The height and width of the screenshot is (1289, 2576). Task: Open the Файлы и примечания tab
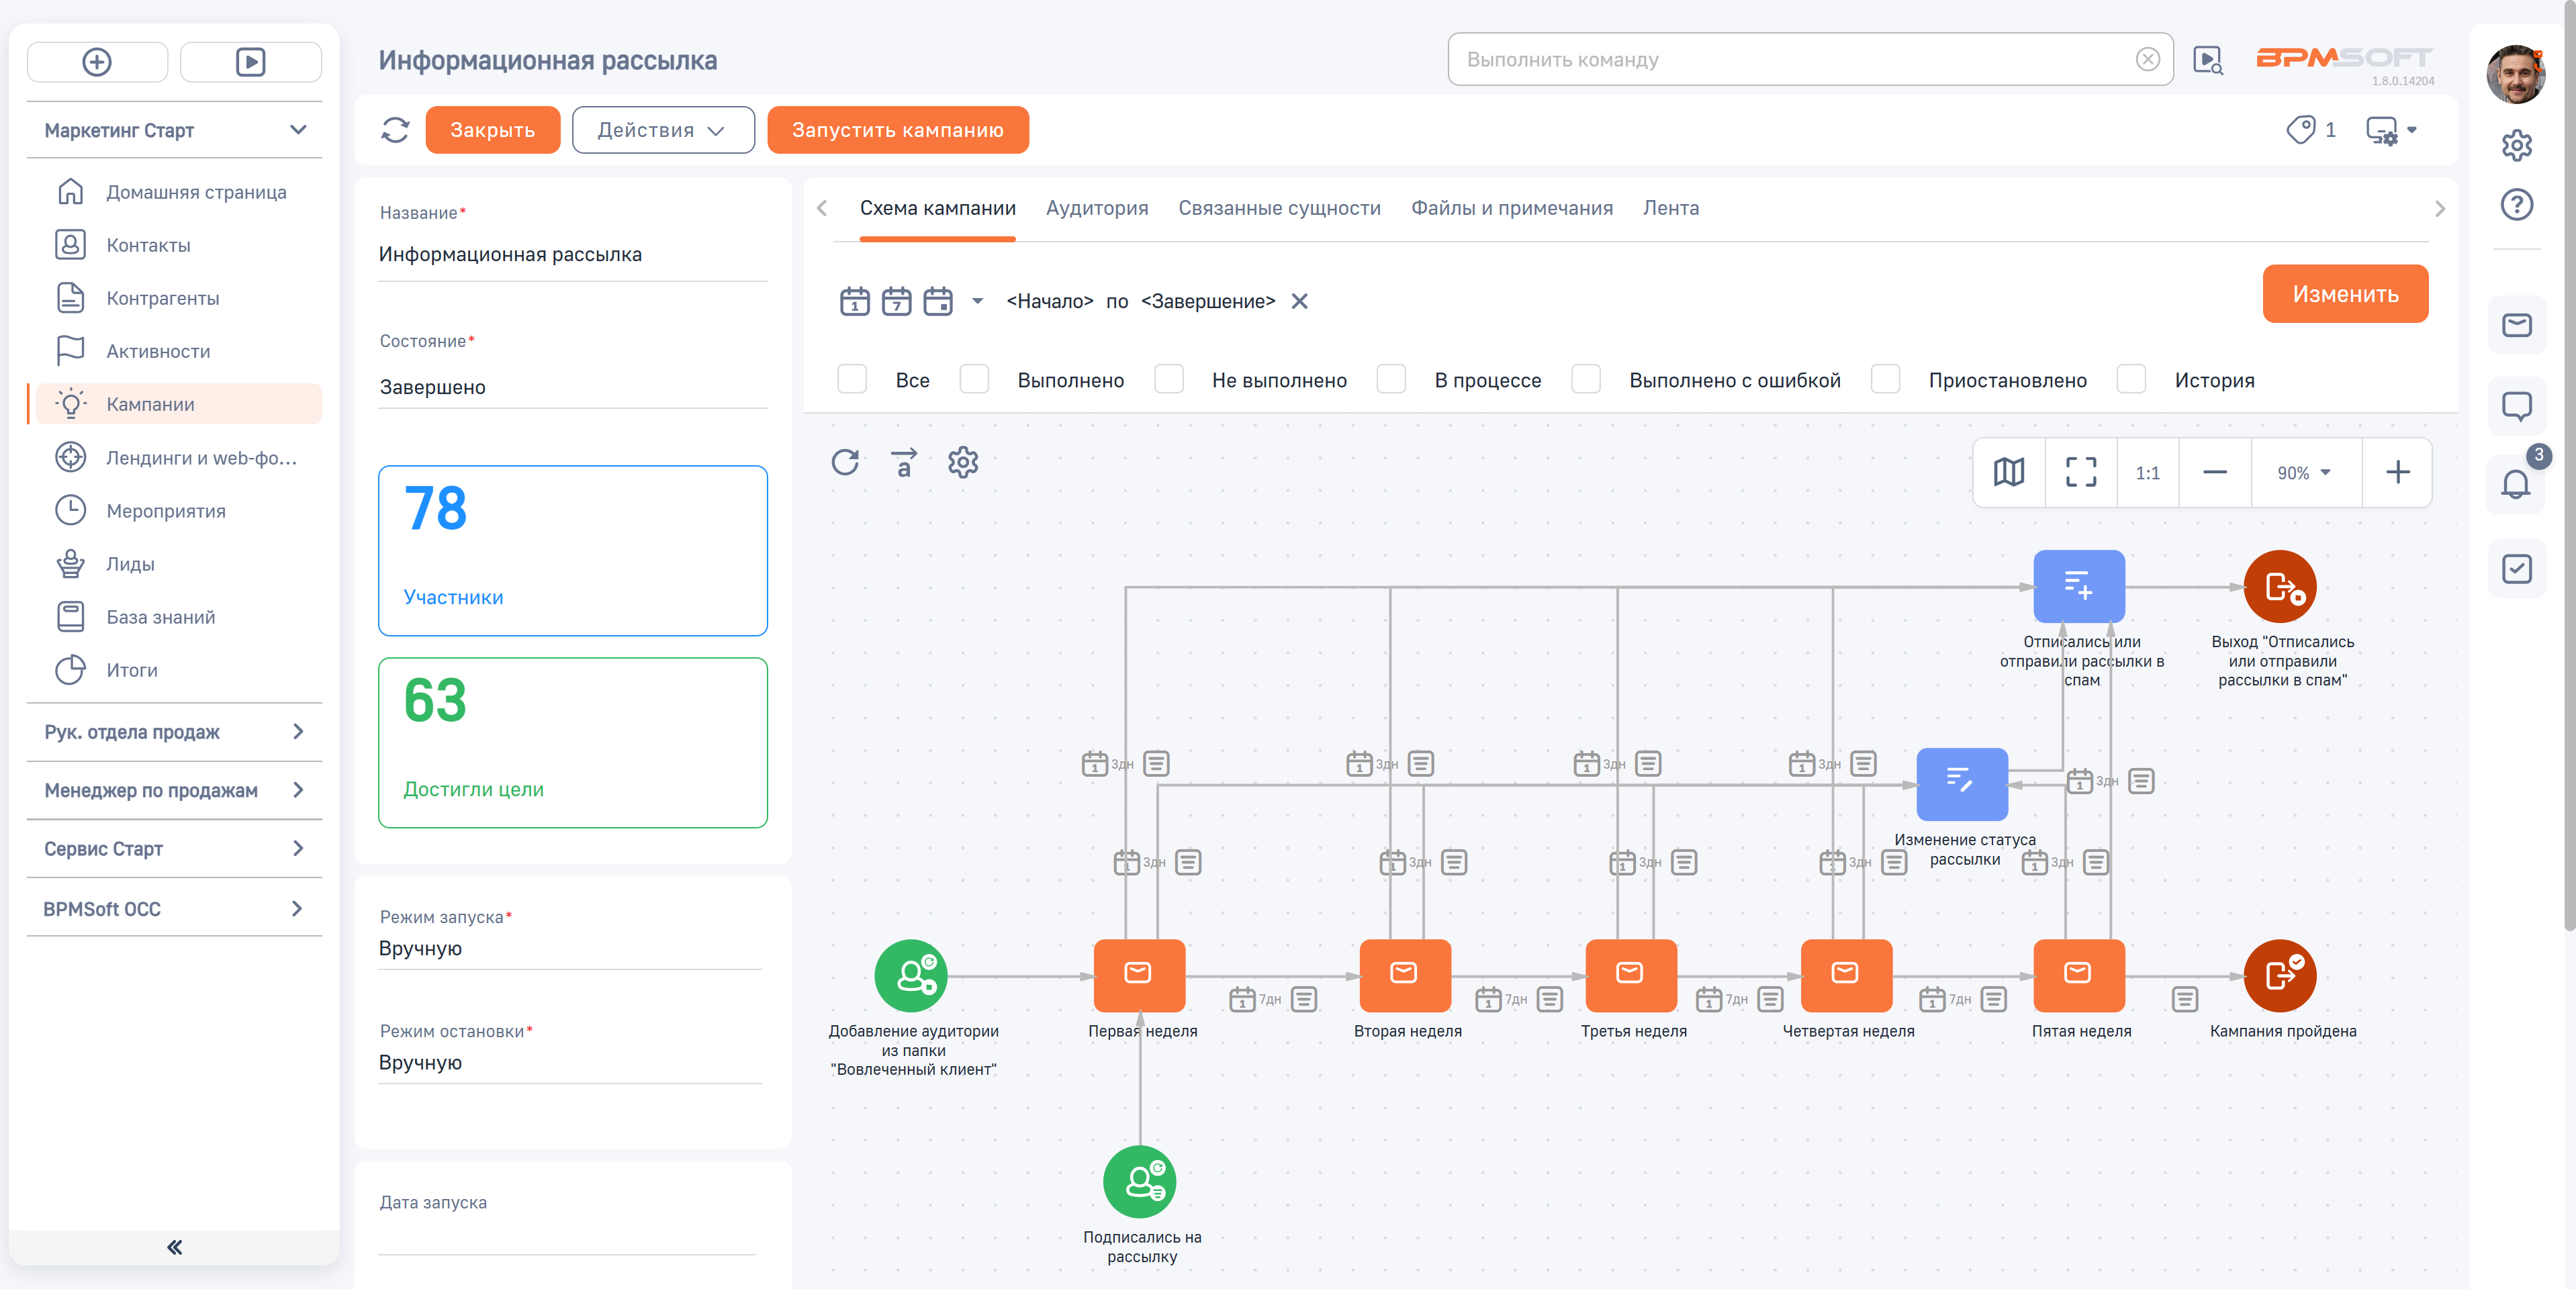click(1511, 208)
